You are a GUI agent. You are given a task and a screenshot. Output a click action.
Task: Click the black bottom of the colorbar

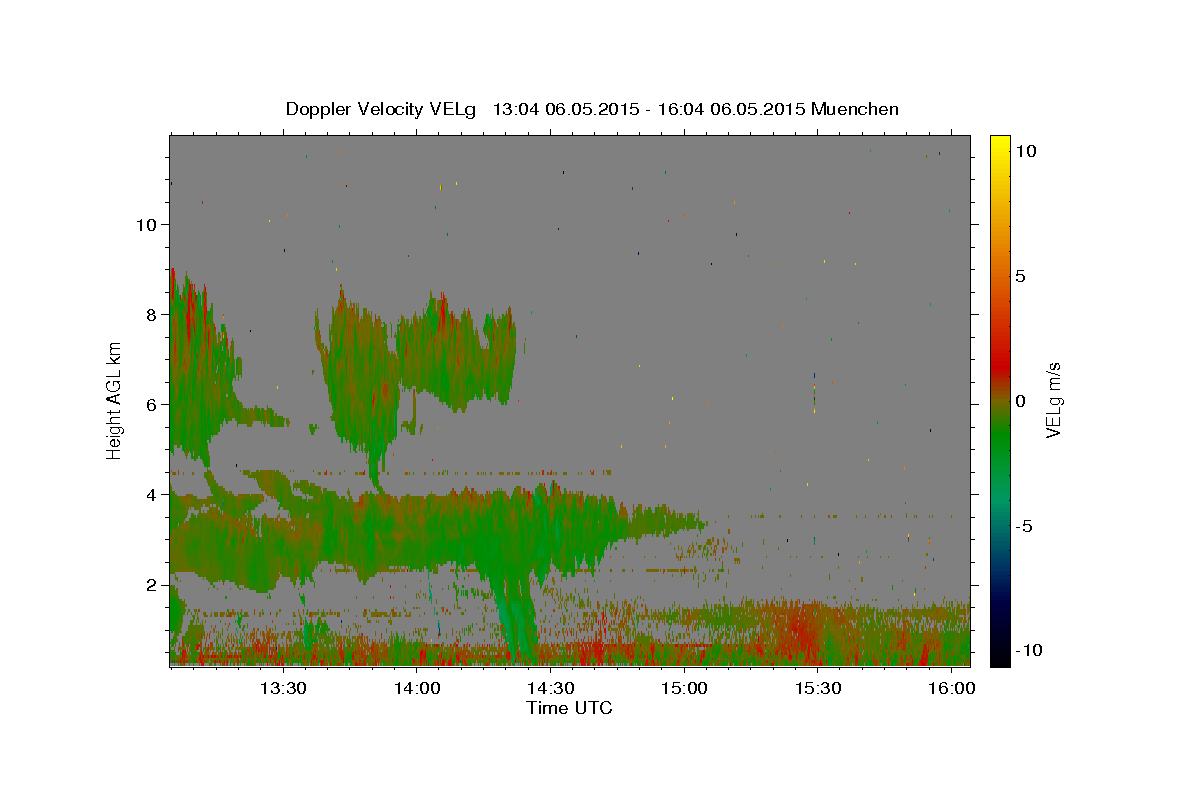(999, 658)
